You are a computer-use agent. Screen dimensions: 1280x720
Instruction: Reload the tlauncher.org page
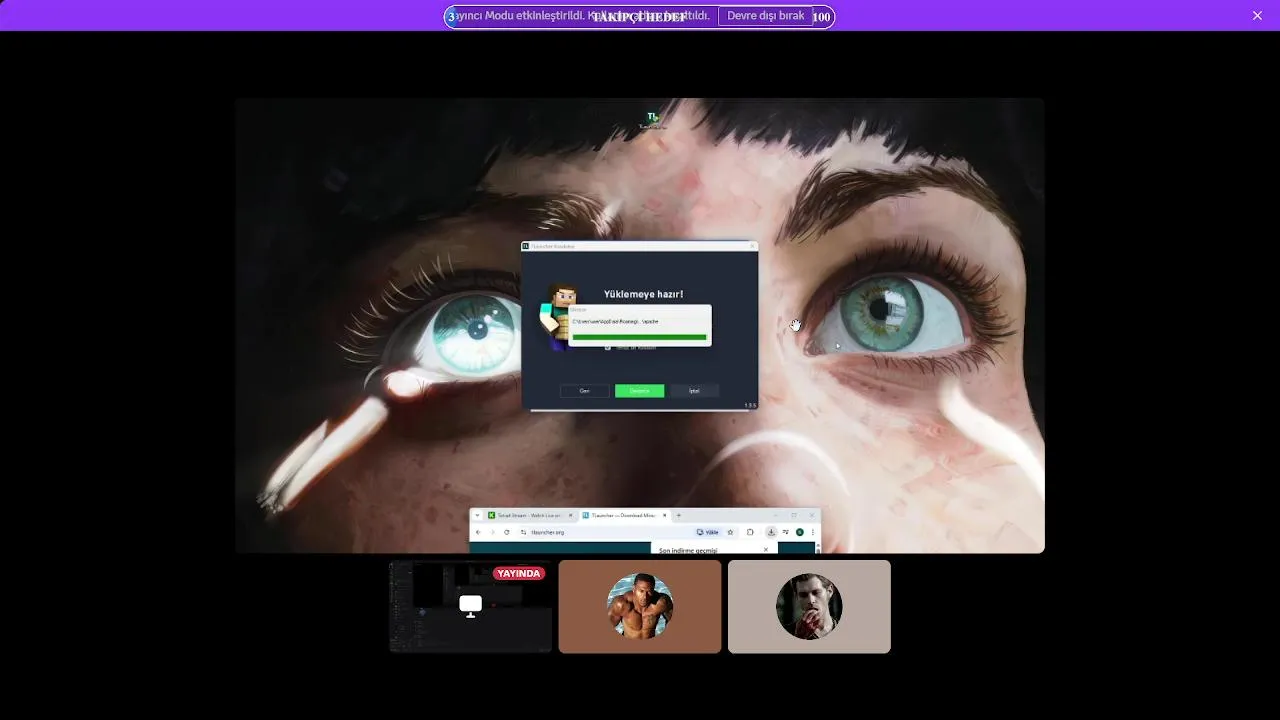pos(507,532)
